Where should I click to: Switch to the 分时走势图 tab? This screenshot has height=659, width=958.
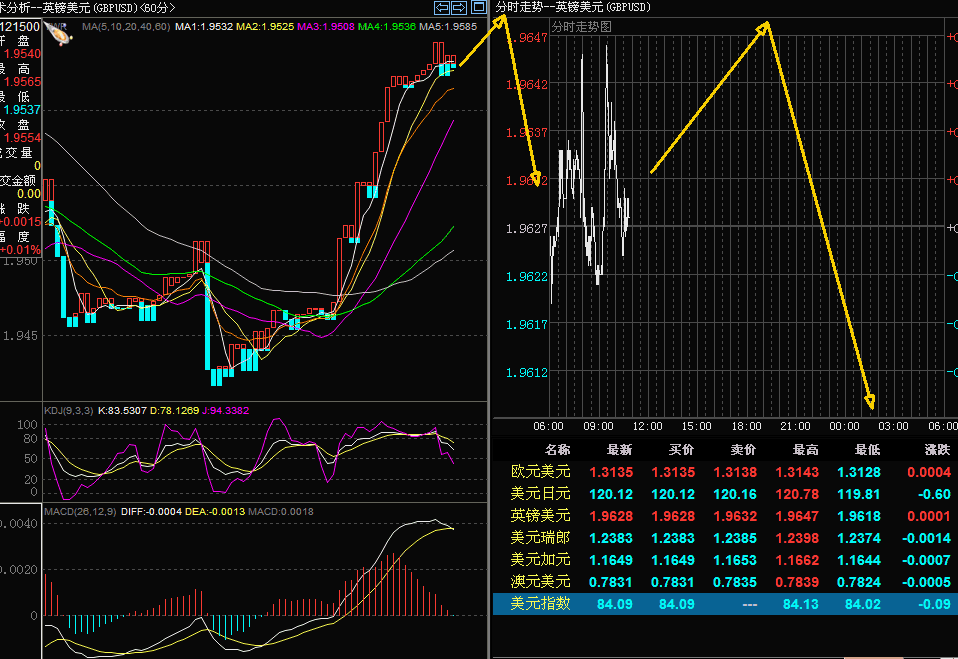point(581,26)
